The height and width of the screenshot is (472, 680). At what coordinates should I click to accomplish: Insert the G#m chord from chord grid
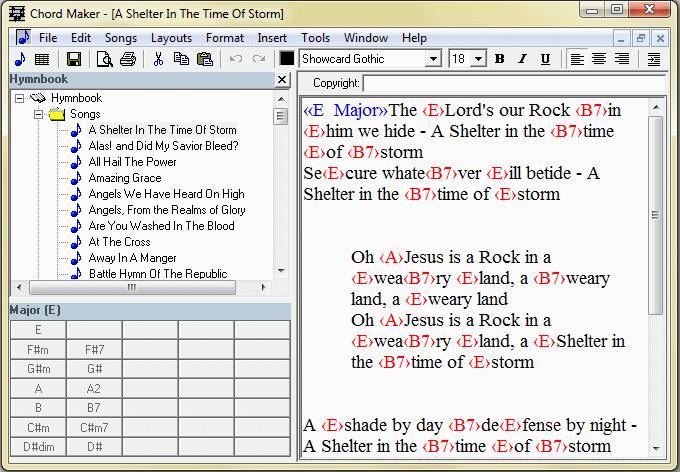click(38, 369)
